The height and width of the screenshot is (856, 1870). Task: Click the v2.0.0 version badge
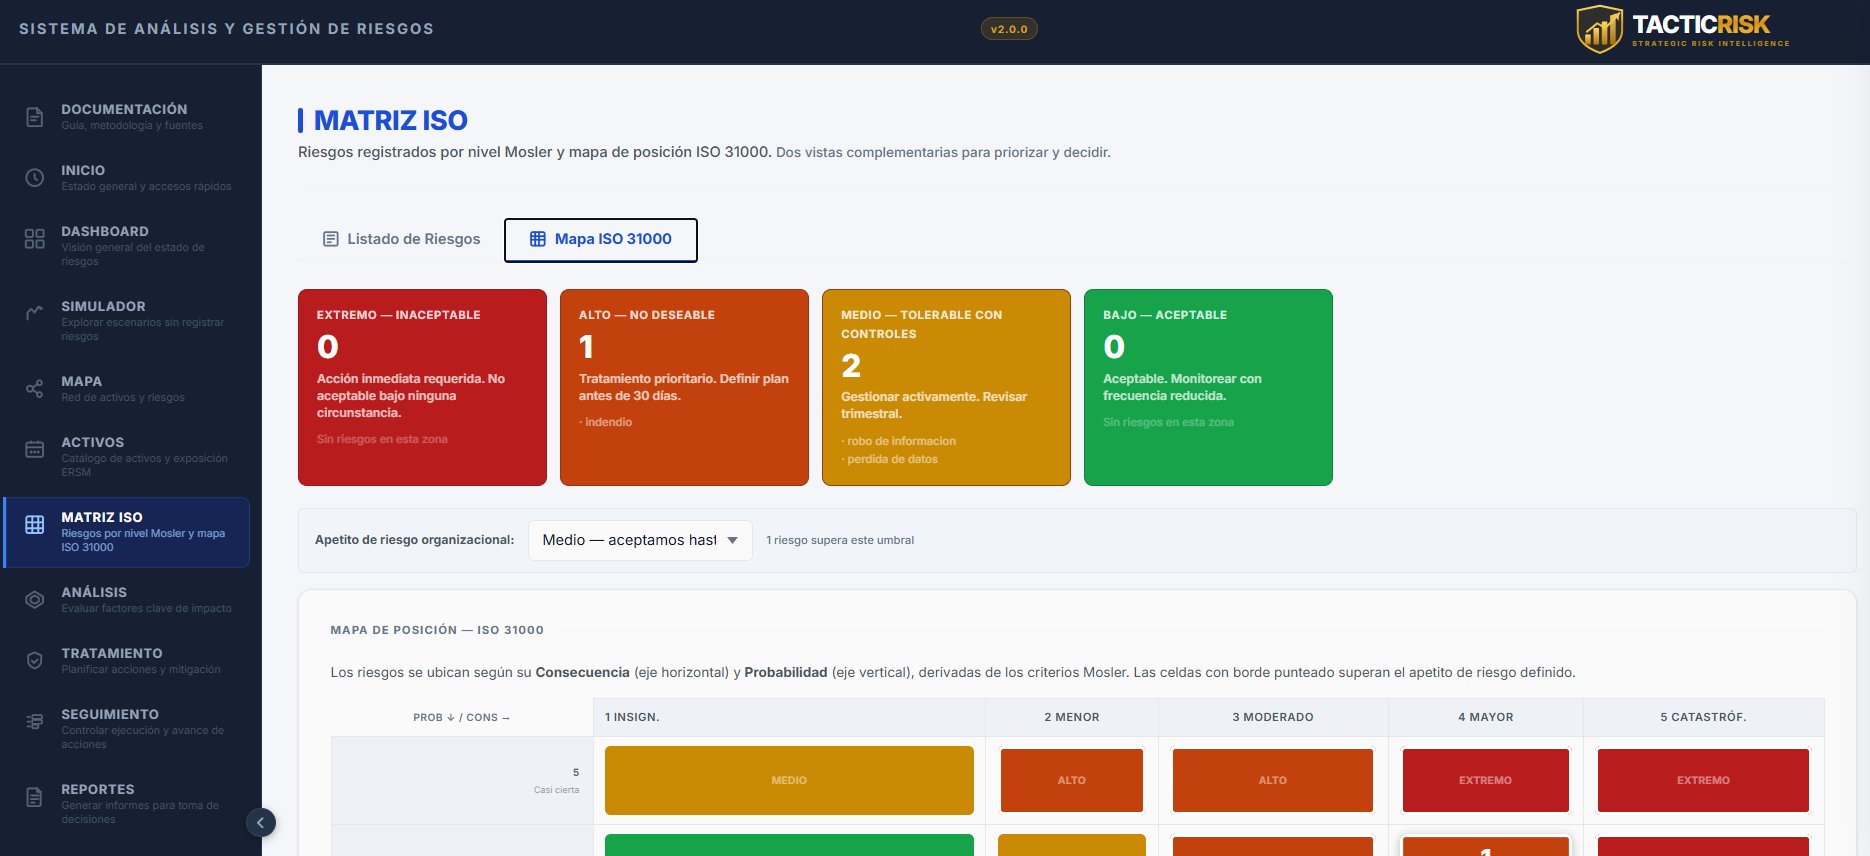pyautogui.click(x=1009, y=29)
